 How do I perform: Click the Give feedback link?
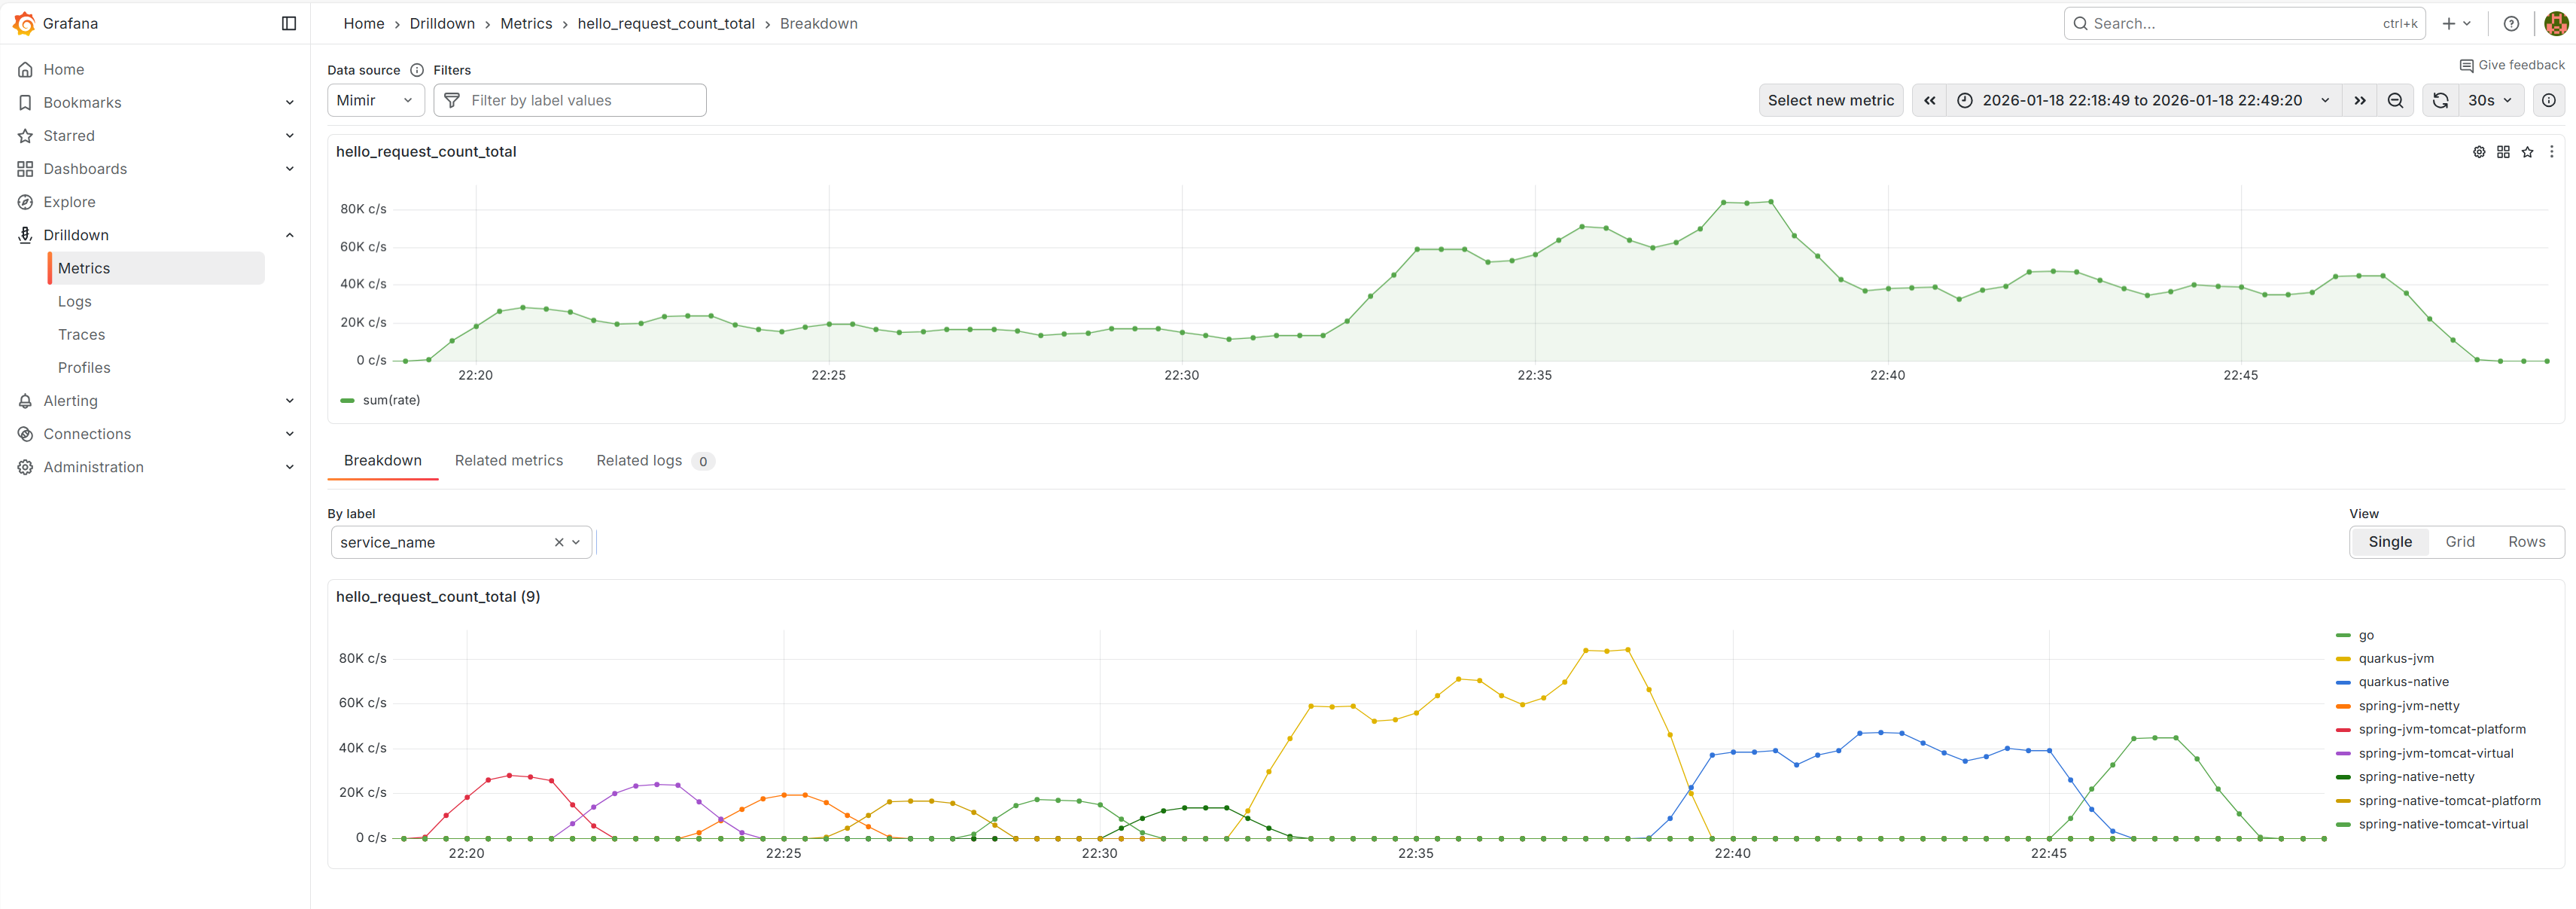click(x=2513, y=64)
